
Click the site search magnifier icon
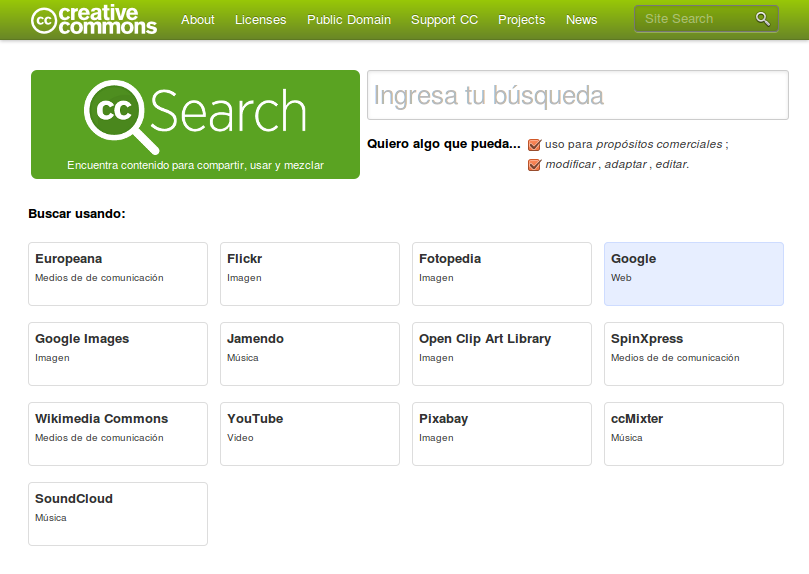pos(763,19)
